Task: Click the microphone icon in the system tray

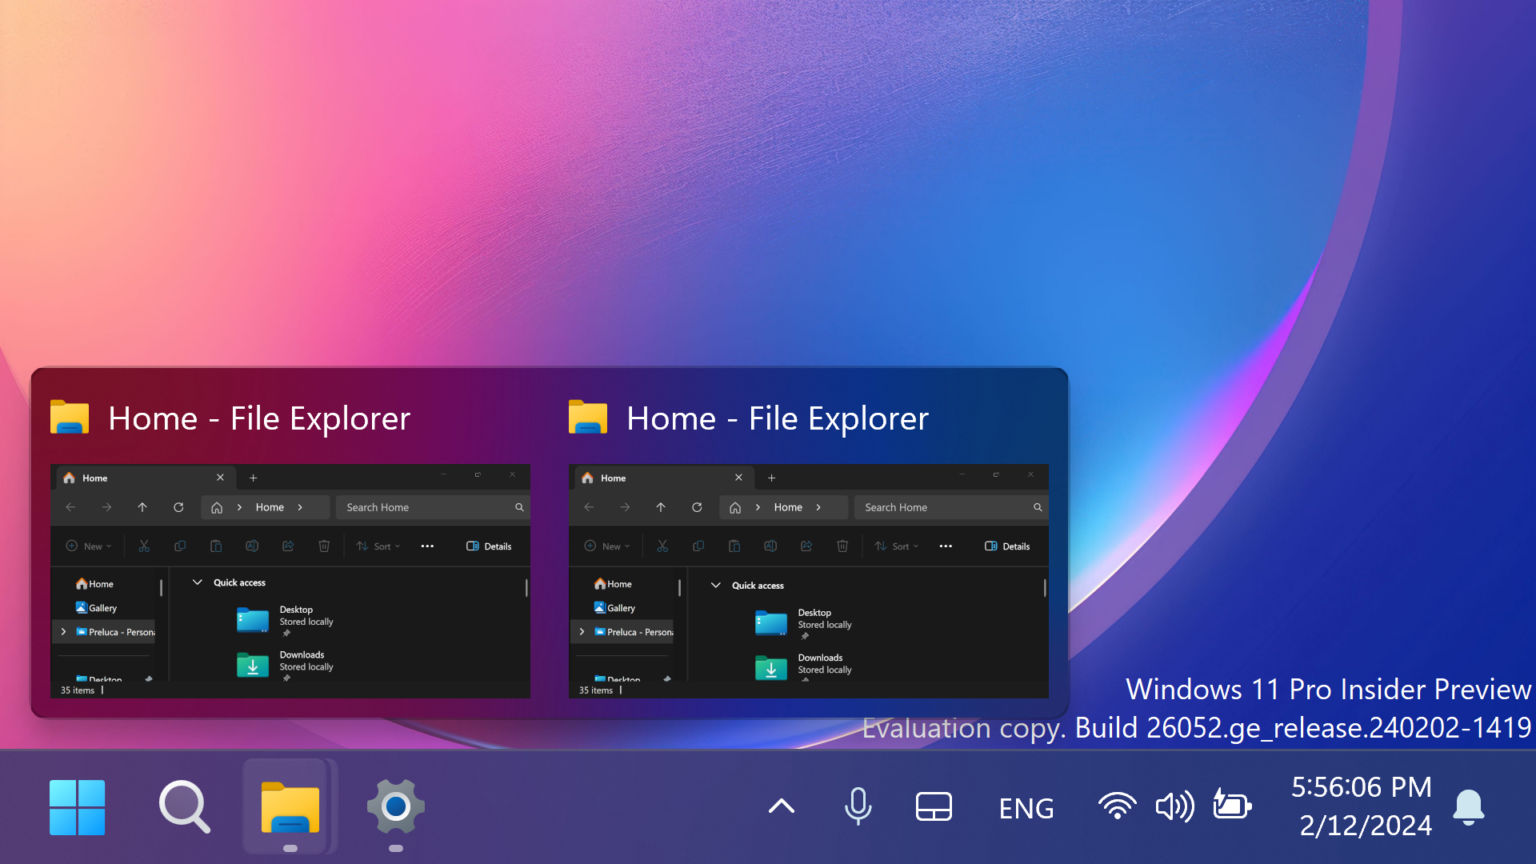Action: click(858, 806)
